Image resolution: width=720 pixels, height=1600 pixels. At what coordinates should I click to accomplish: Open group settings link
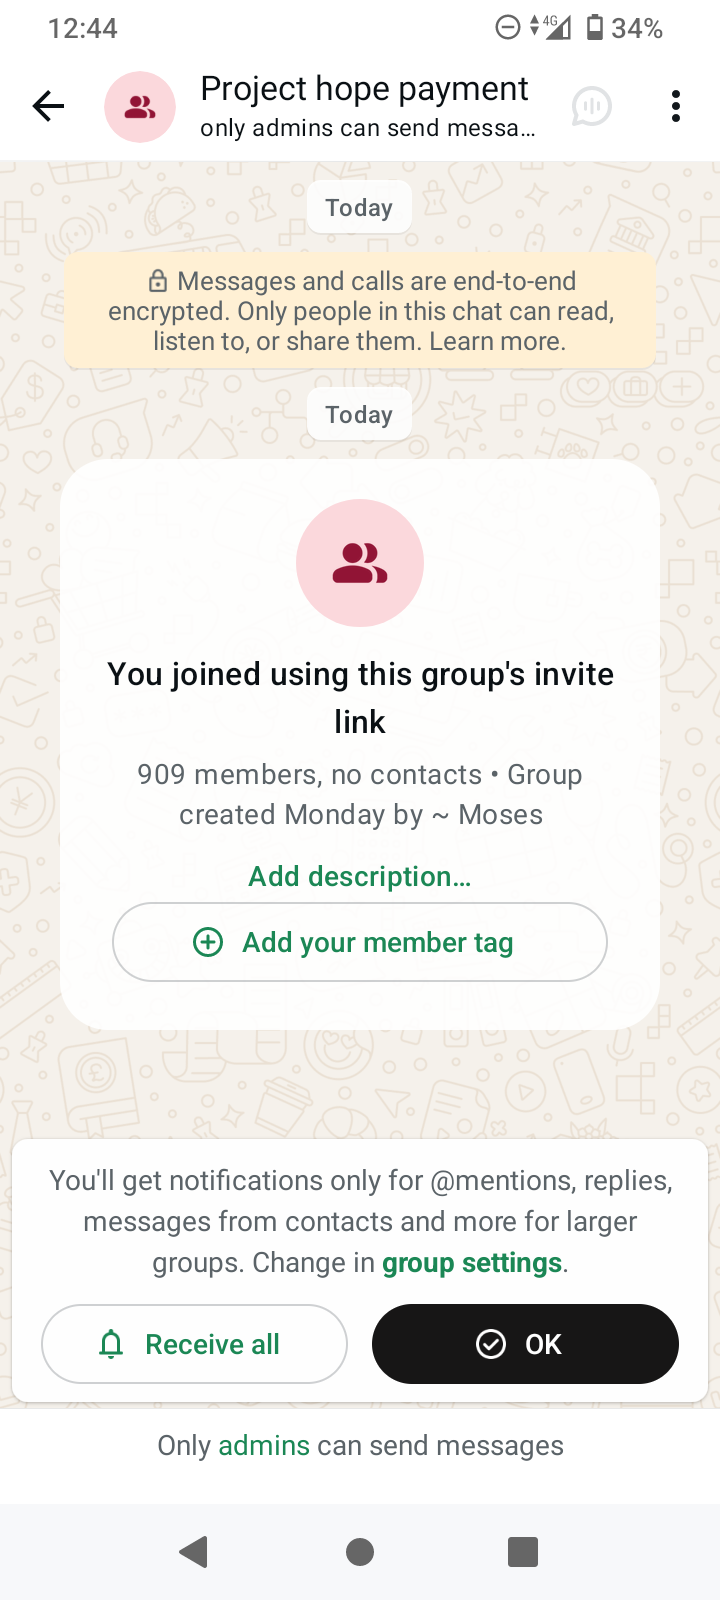472,1263
